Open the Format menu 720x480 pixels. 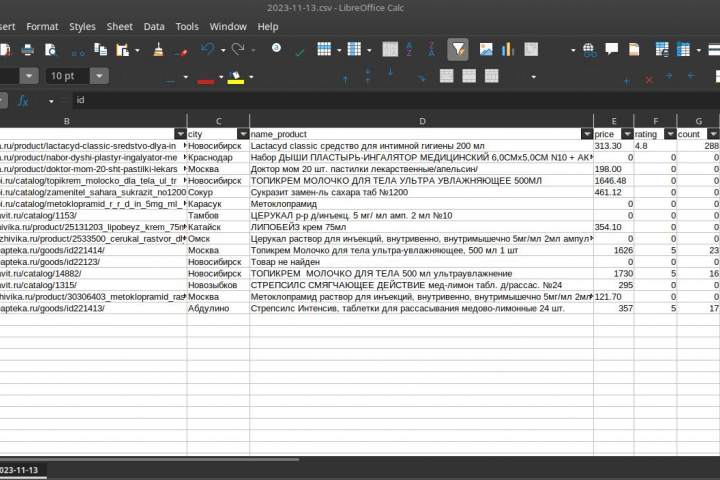(x=42, y=27)
